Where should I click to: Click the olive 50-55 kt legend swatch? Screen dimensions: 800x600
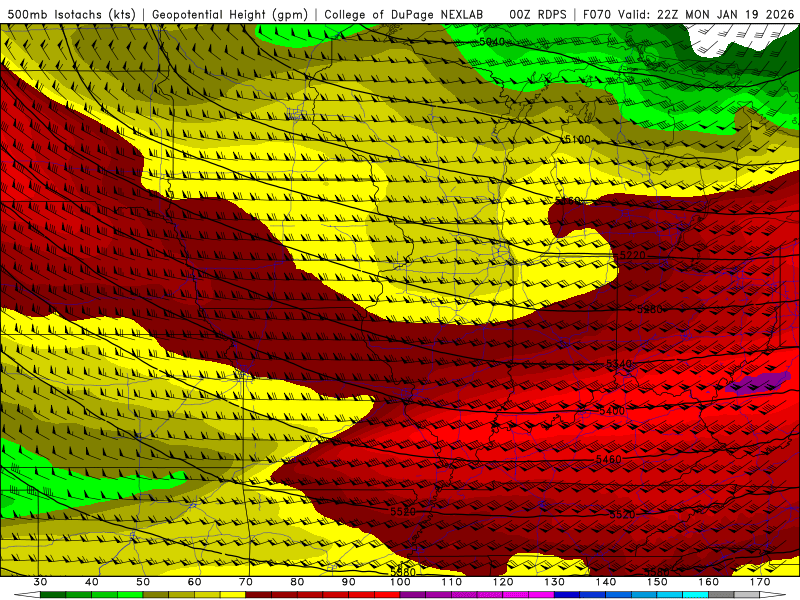pyautogui.click(x=156, y=595)
